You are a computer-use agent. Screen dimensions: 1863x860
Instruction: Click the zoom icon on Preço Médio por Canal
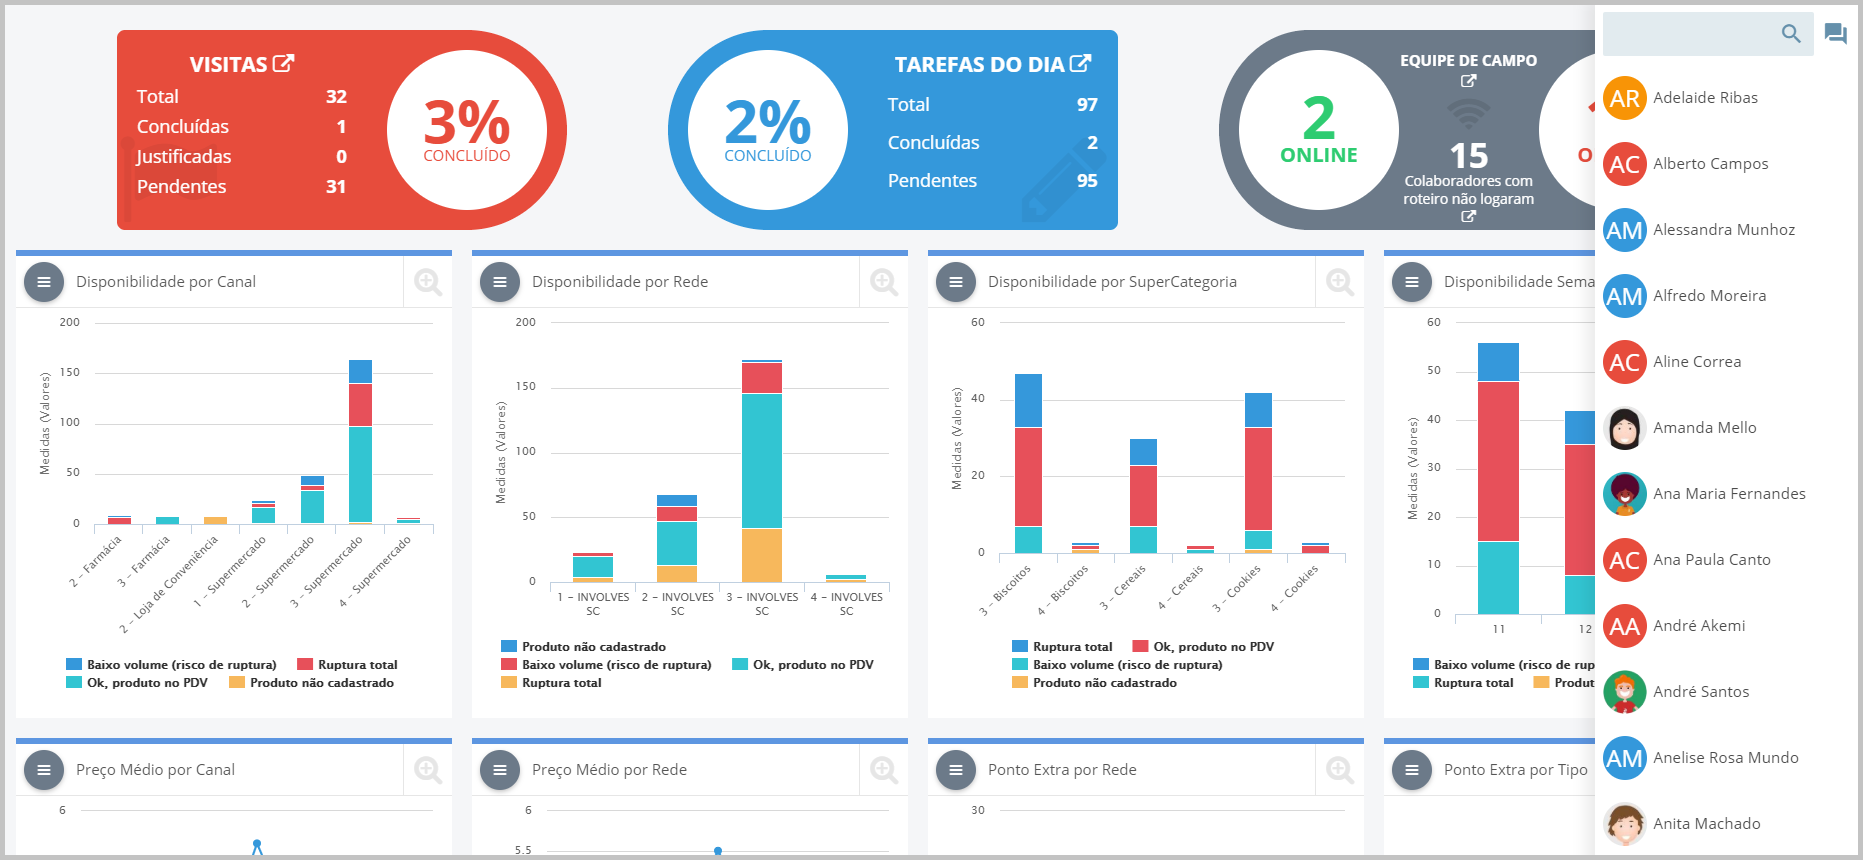tap(428, 770)
